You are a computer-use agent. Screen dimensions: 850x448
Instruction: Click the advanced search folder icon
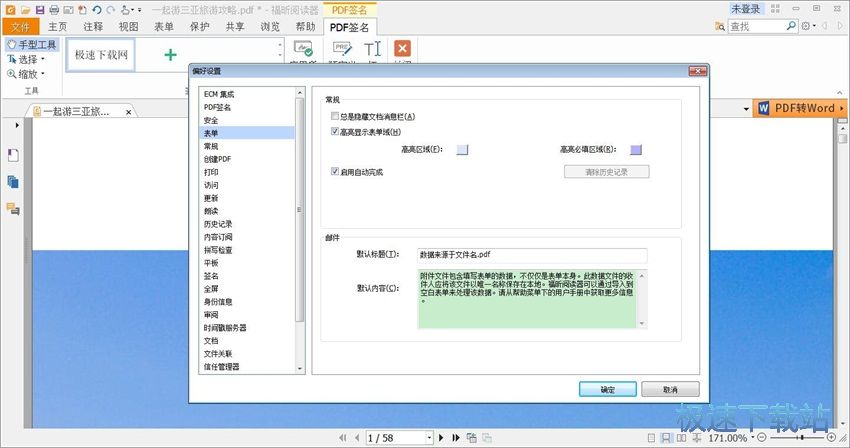[x=720, y=26]
